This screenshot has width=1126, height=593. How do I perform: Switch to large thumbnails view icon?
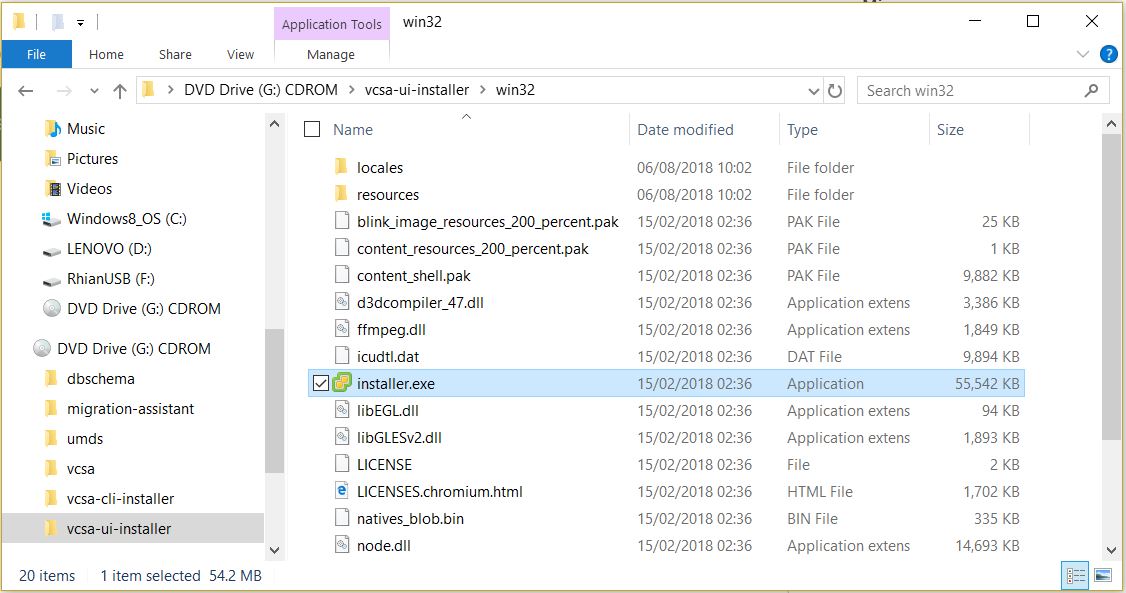1102,575
